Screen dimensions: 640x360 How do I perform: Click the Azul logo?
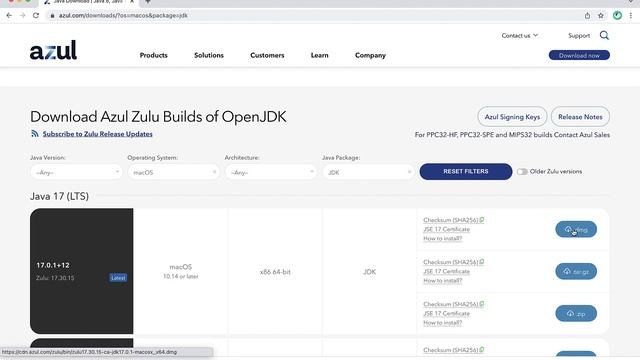[x=53, y=50]
